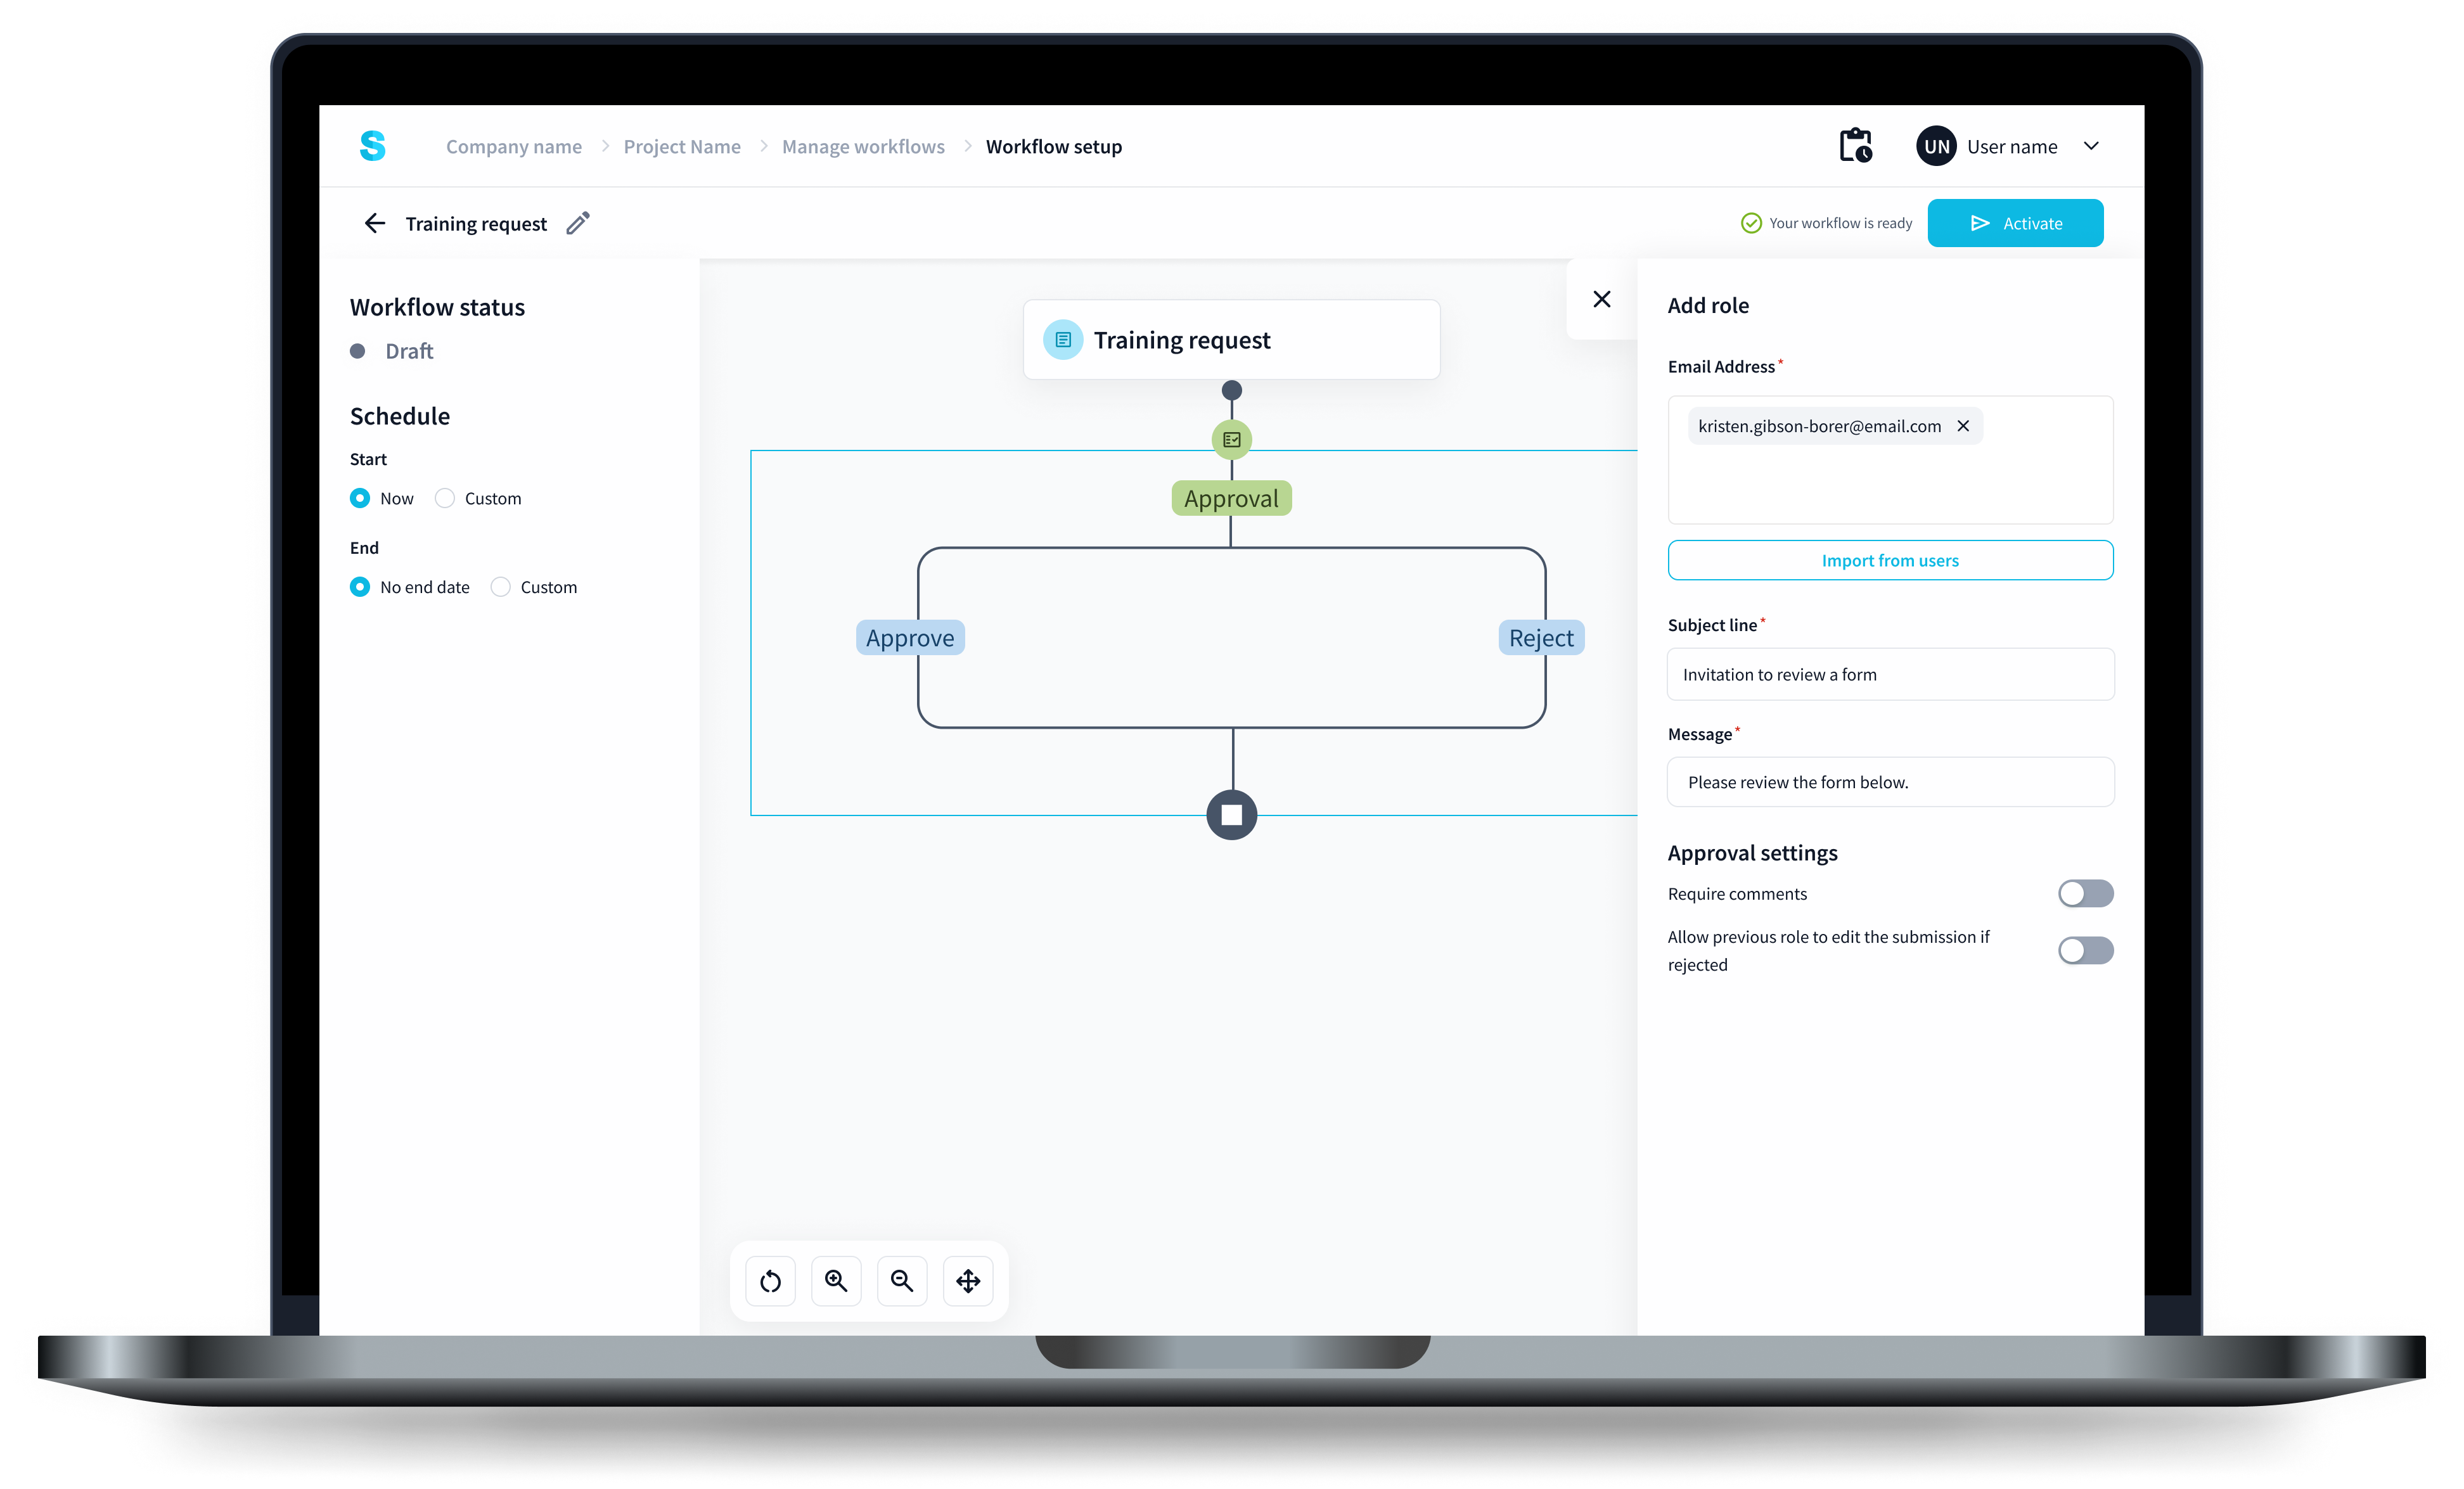
Task: Click the pencil icon to rename Training request
Action: click(x=578, y=223)
